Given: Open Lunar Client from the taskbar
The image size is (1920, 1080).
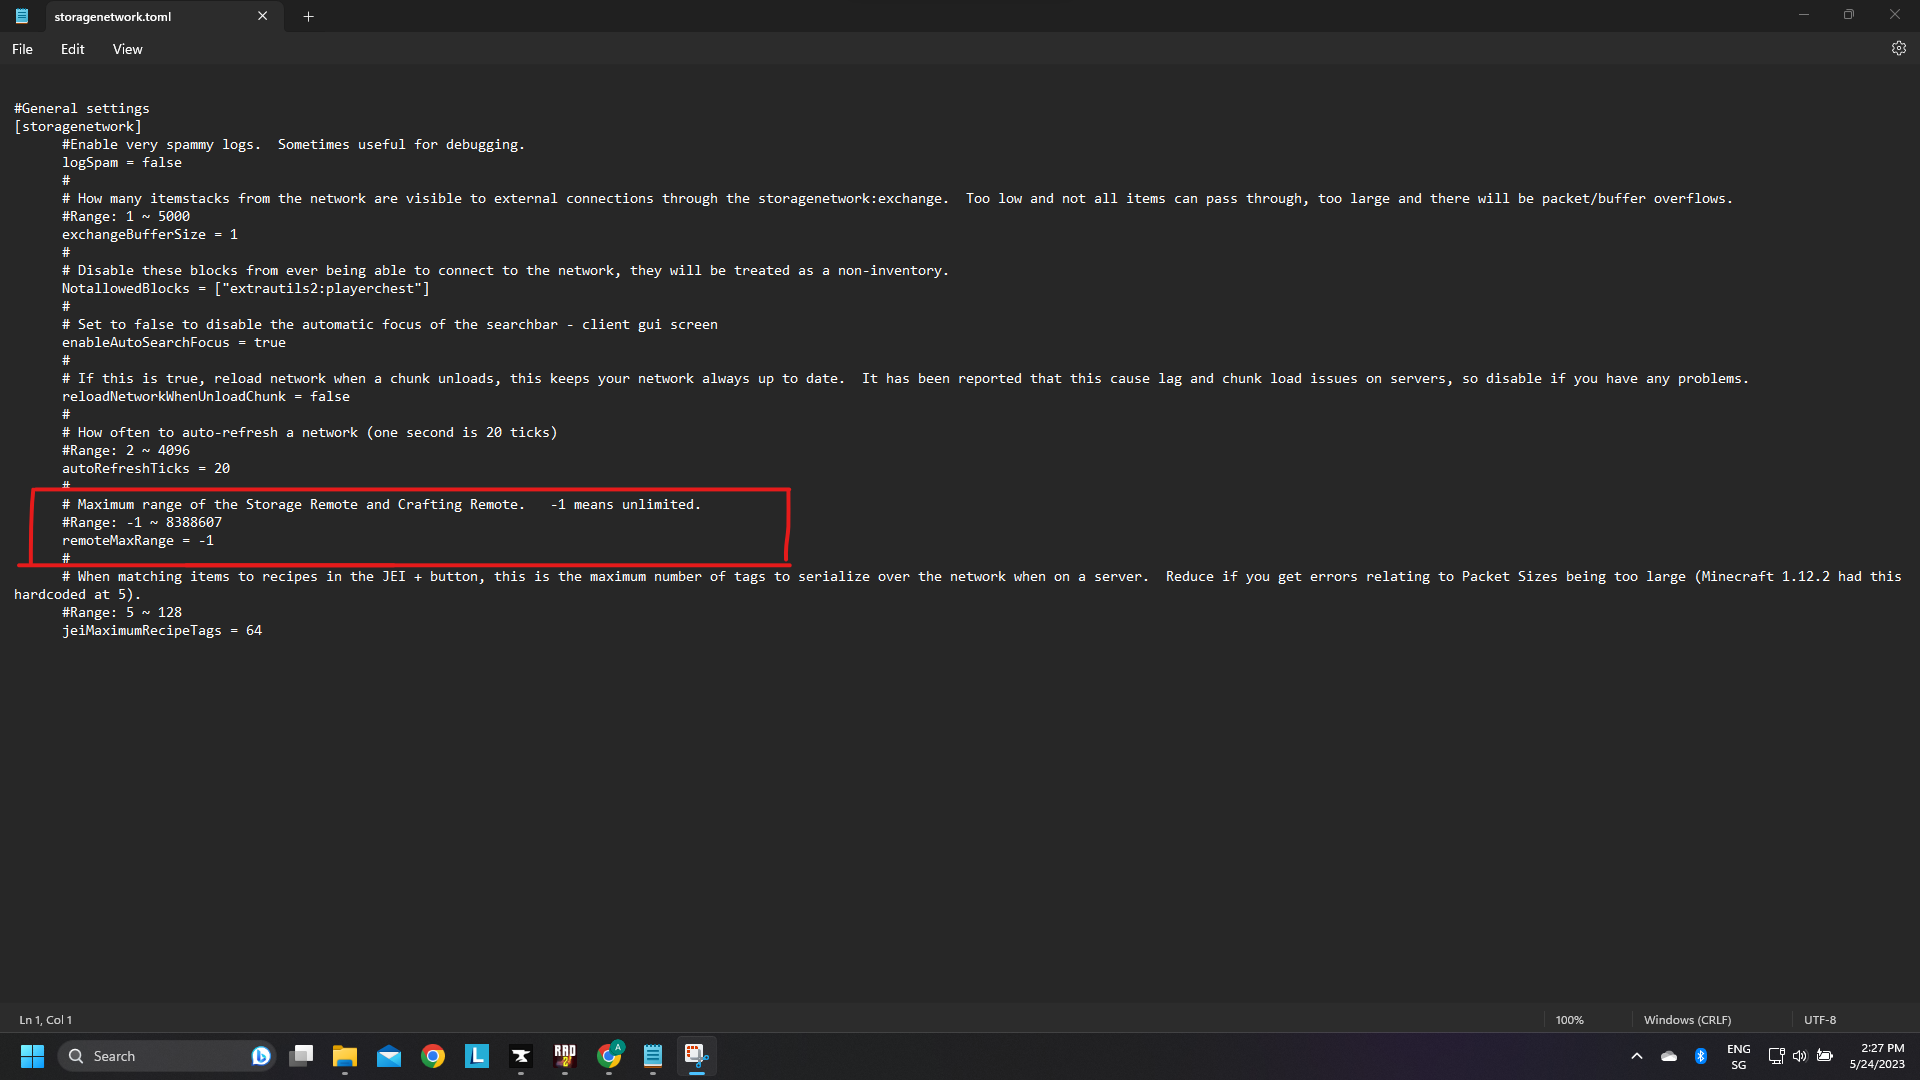Looking at the screenshot, I should (x=477, y=1056).
